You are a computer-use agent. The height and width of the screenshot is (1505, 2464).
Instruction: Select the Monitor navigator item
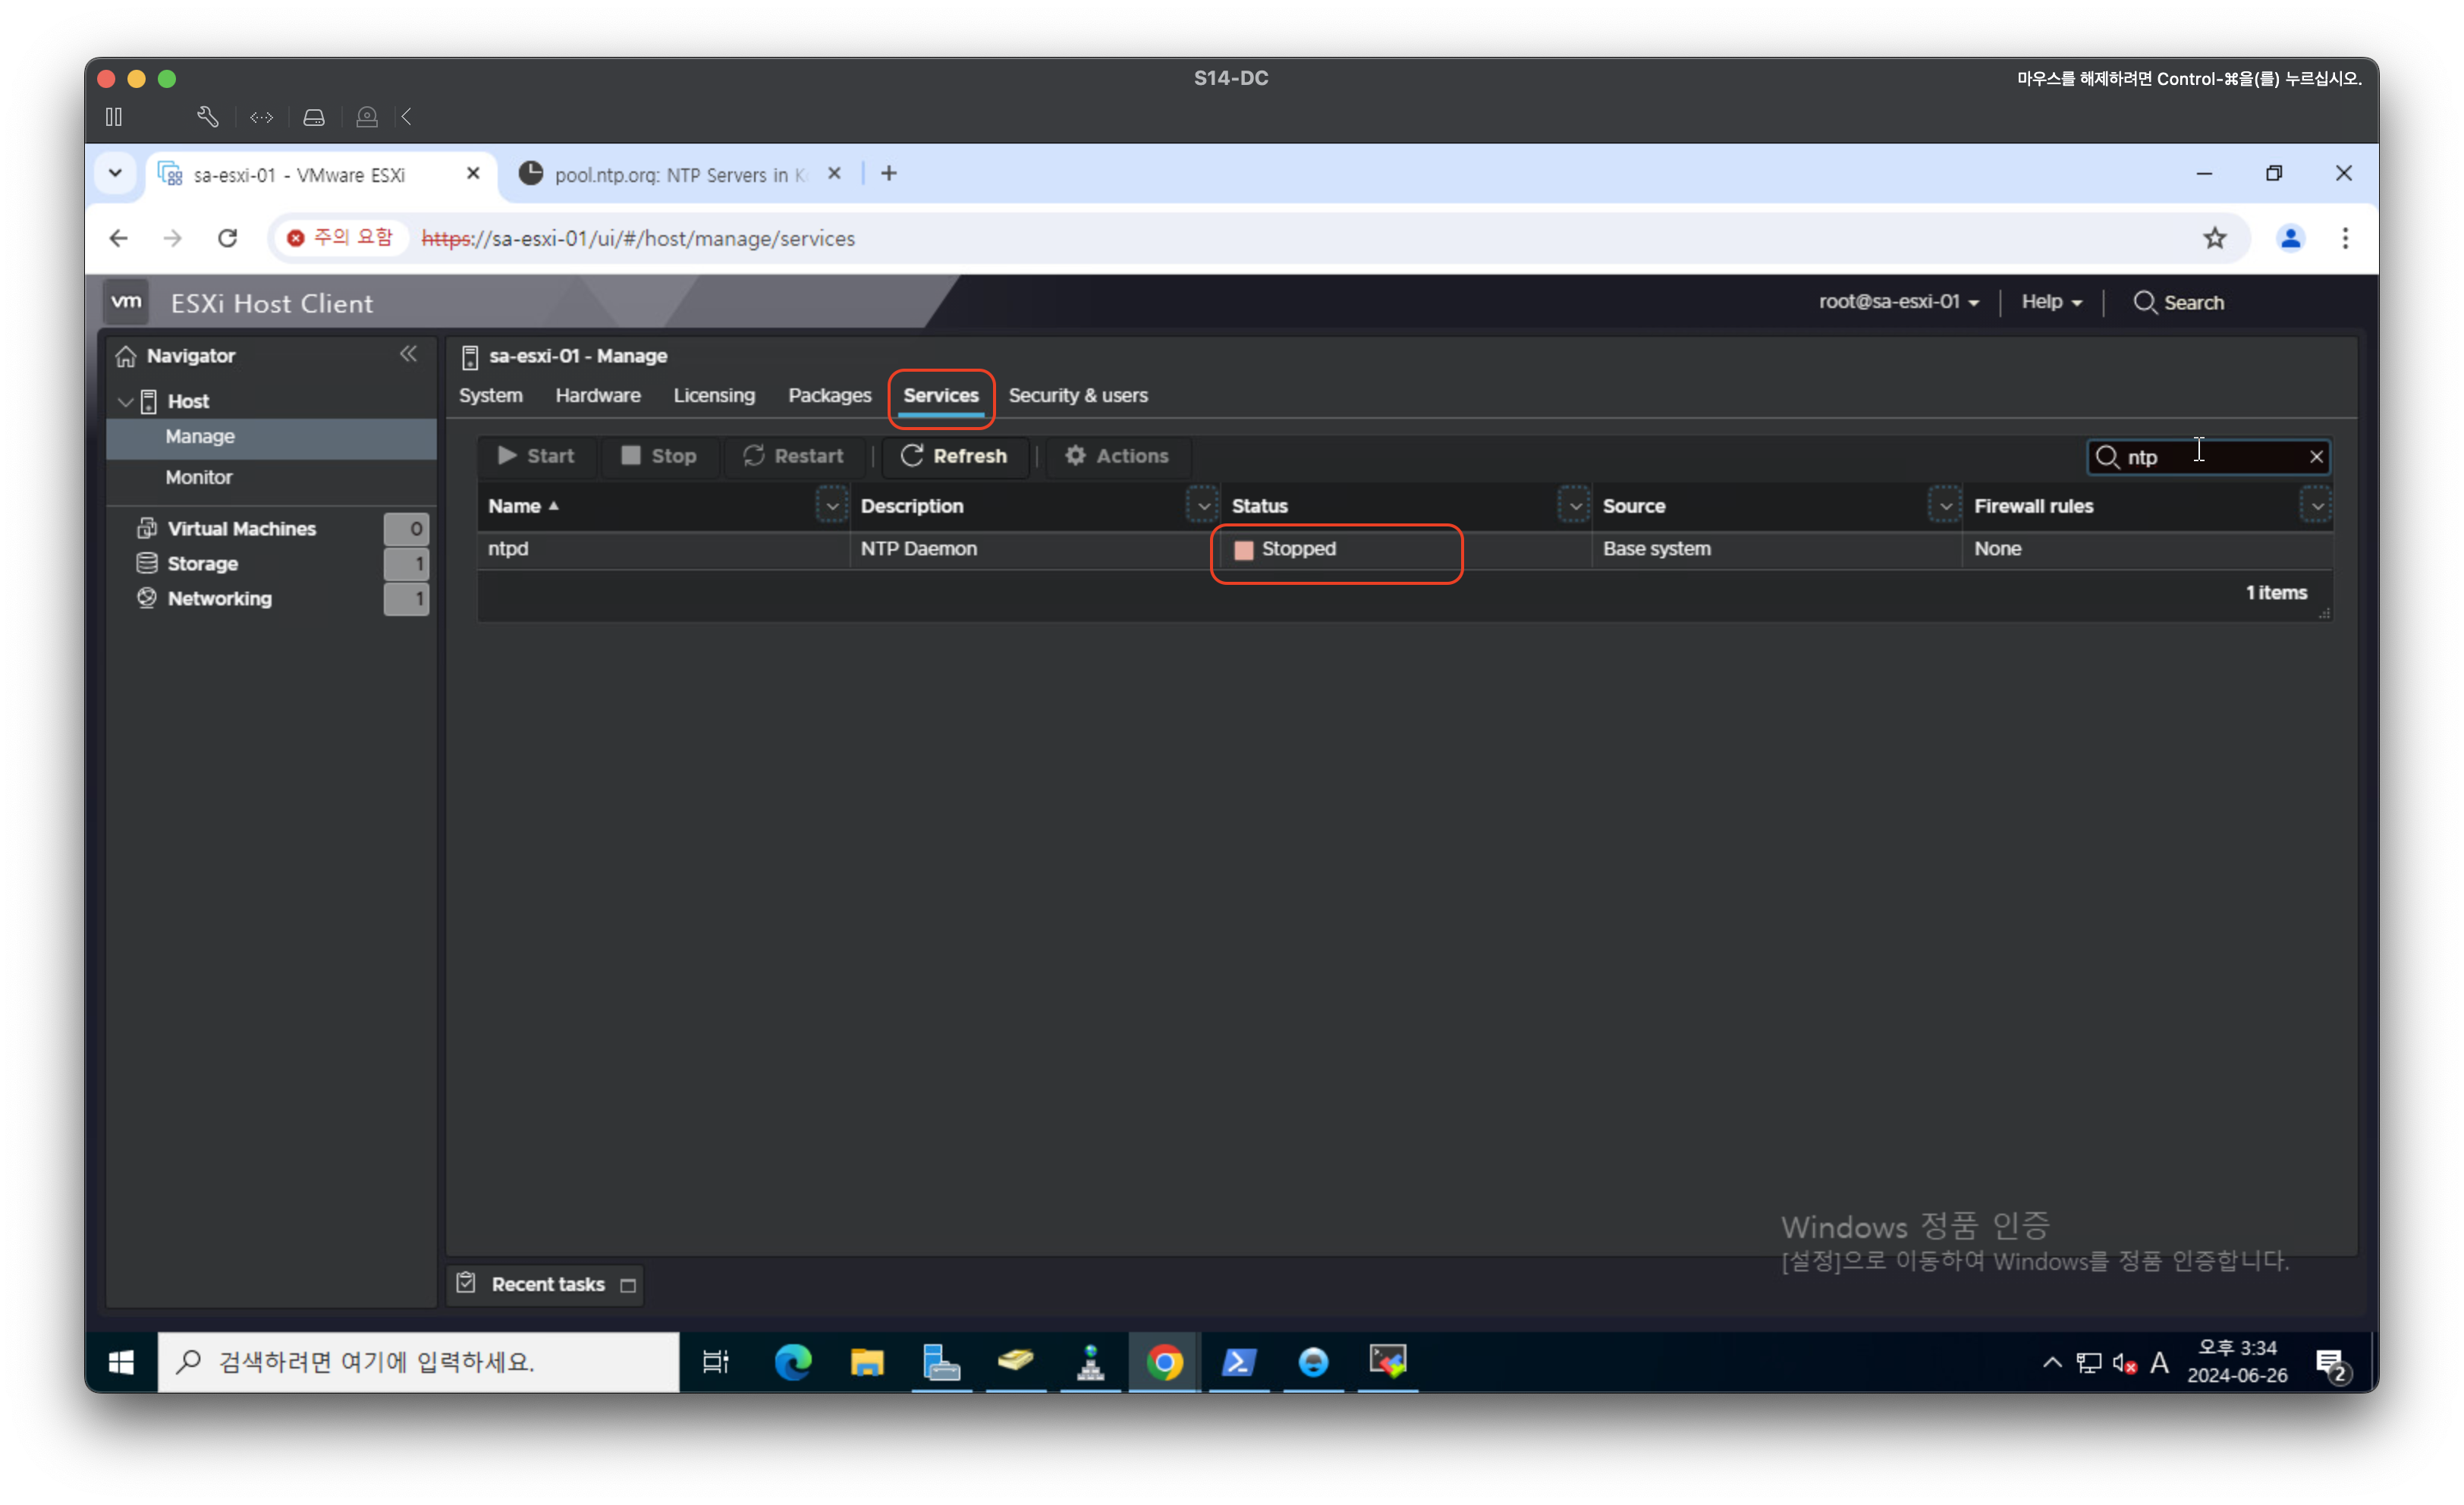tap(199, 477)
